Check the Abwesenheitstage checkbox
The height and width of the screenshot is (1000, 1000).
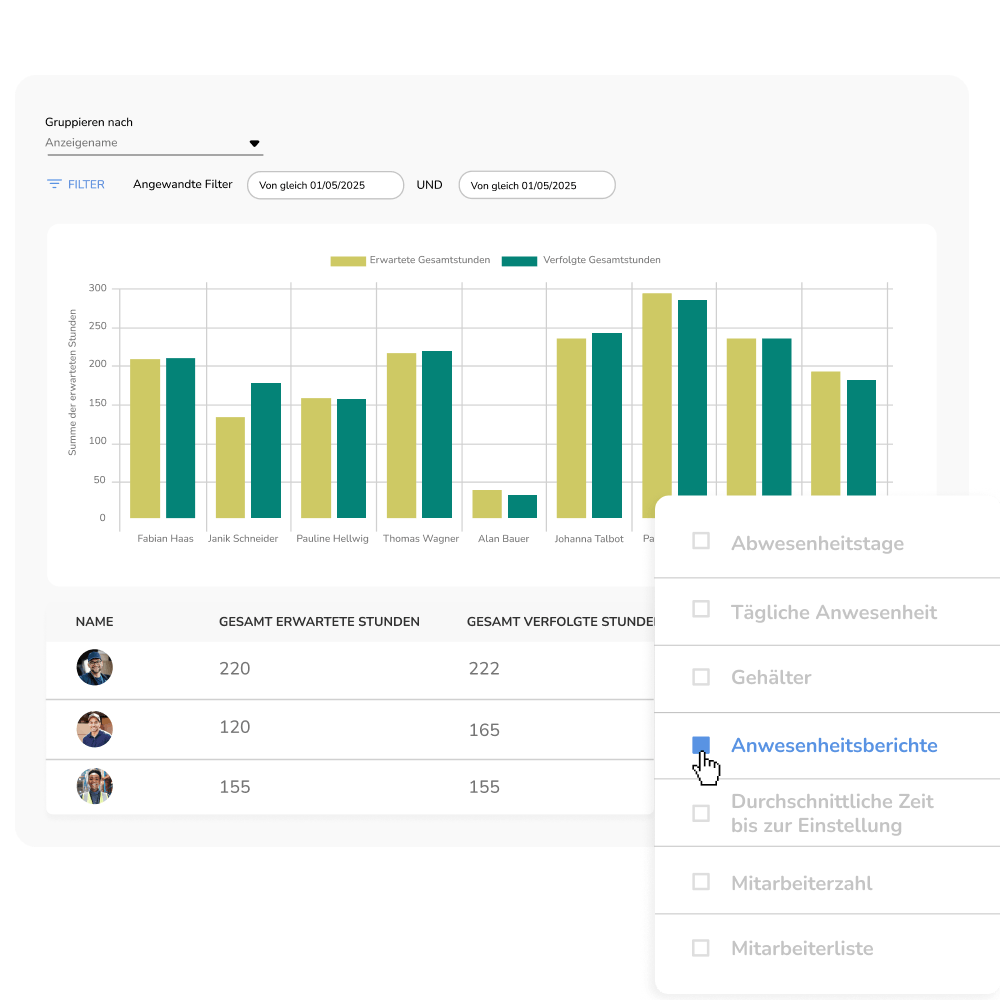click(701, 541)
